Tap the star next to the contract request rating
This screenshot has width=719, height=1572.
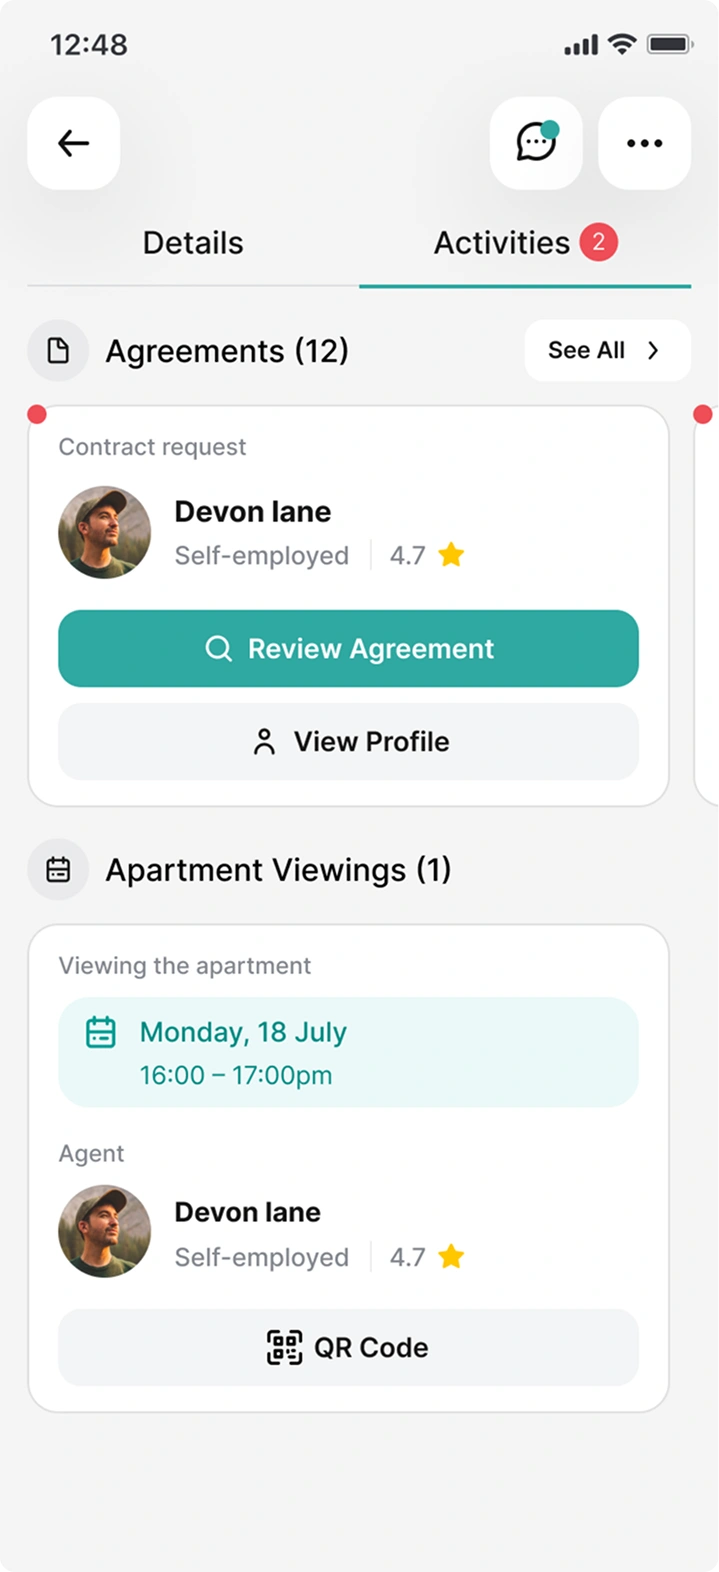click(x=451, y=555)
